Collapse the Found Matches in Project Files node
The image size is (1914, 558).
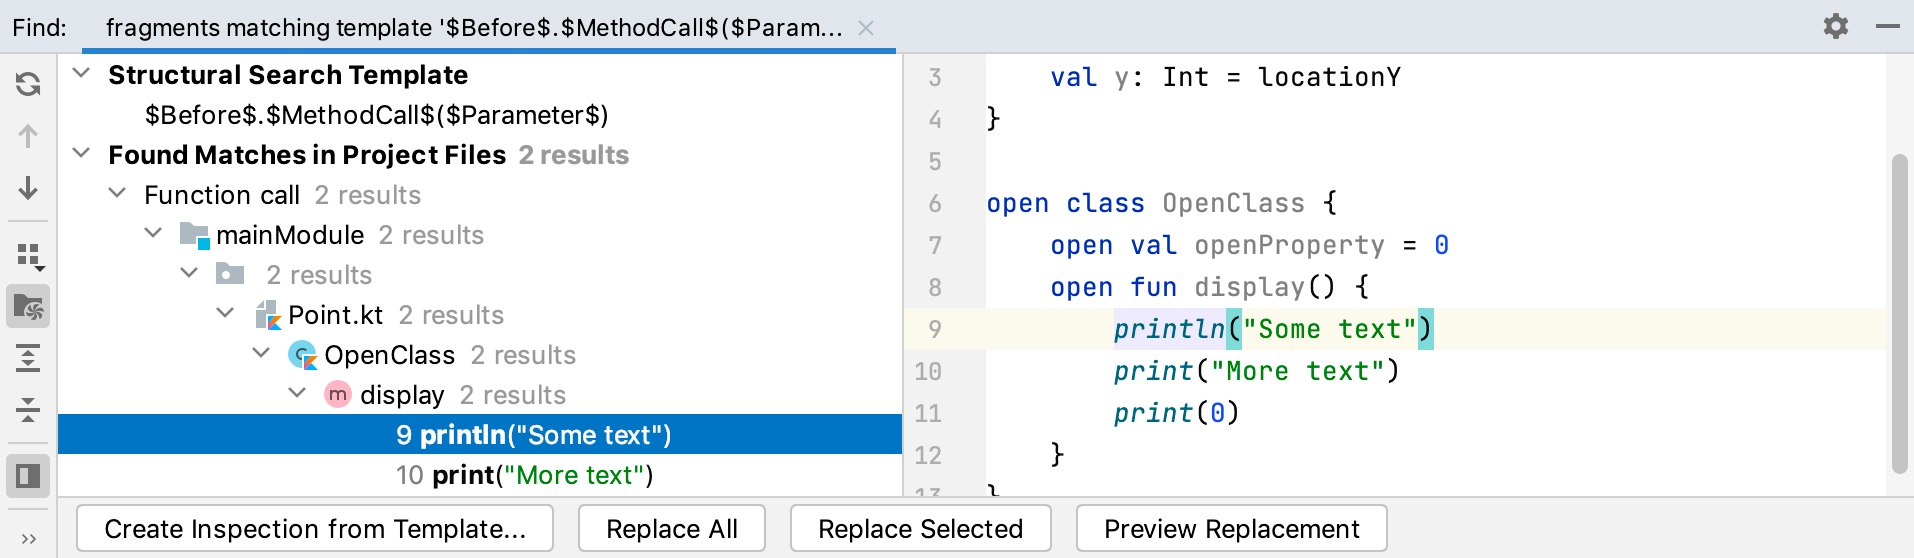pos(82,153)
